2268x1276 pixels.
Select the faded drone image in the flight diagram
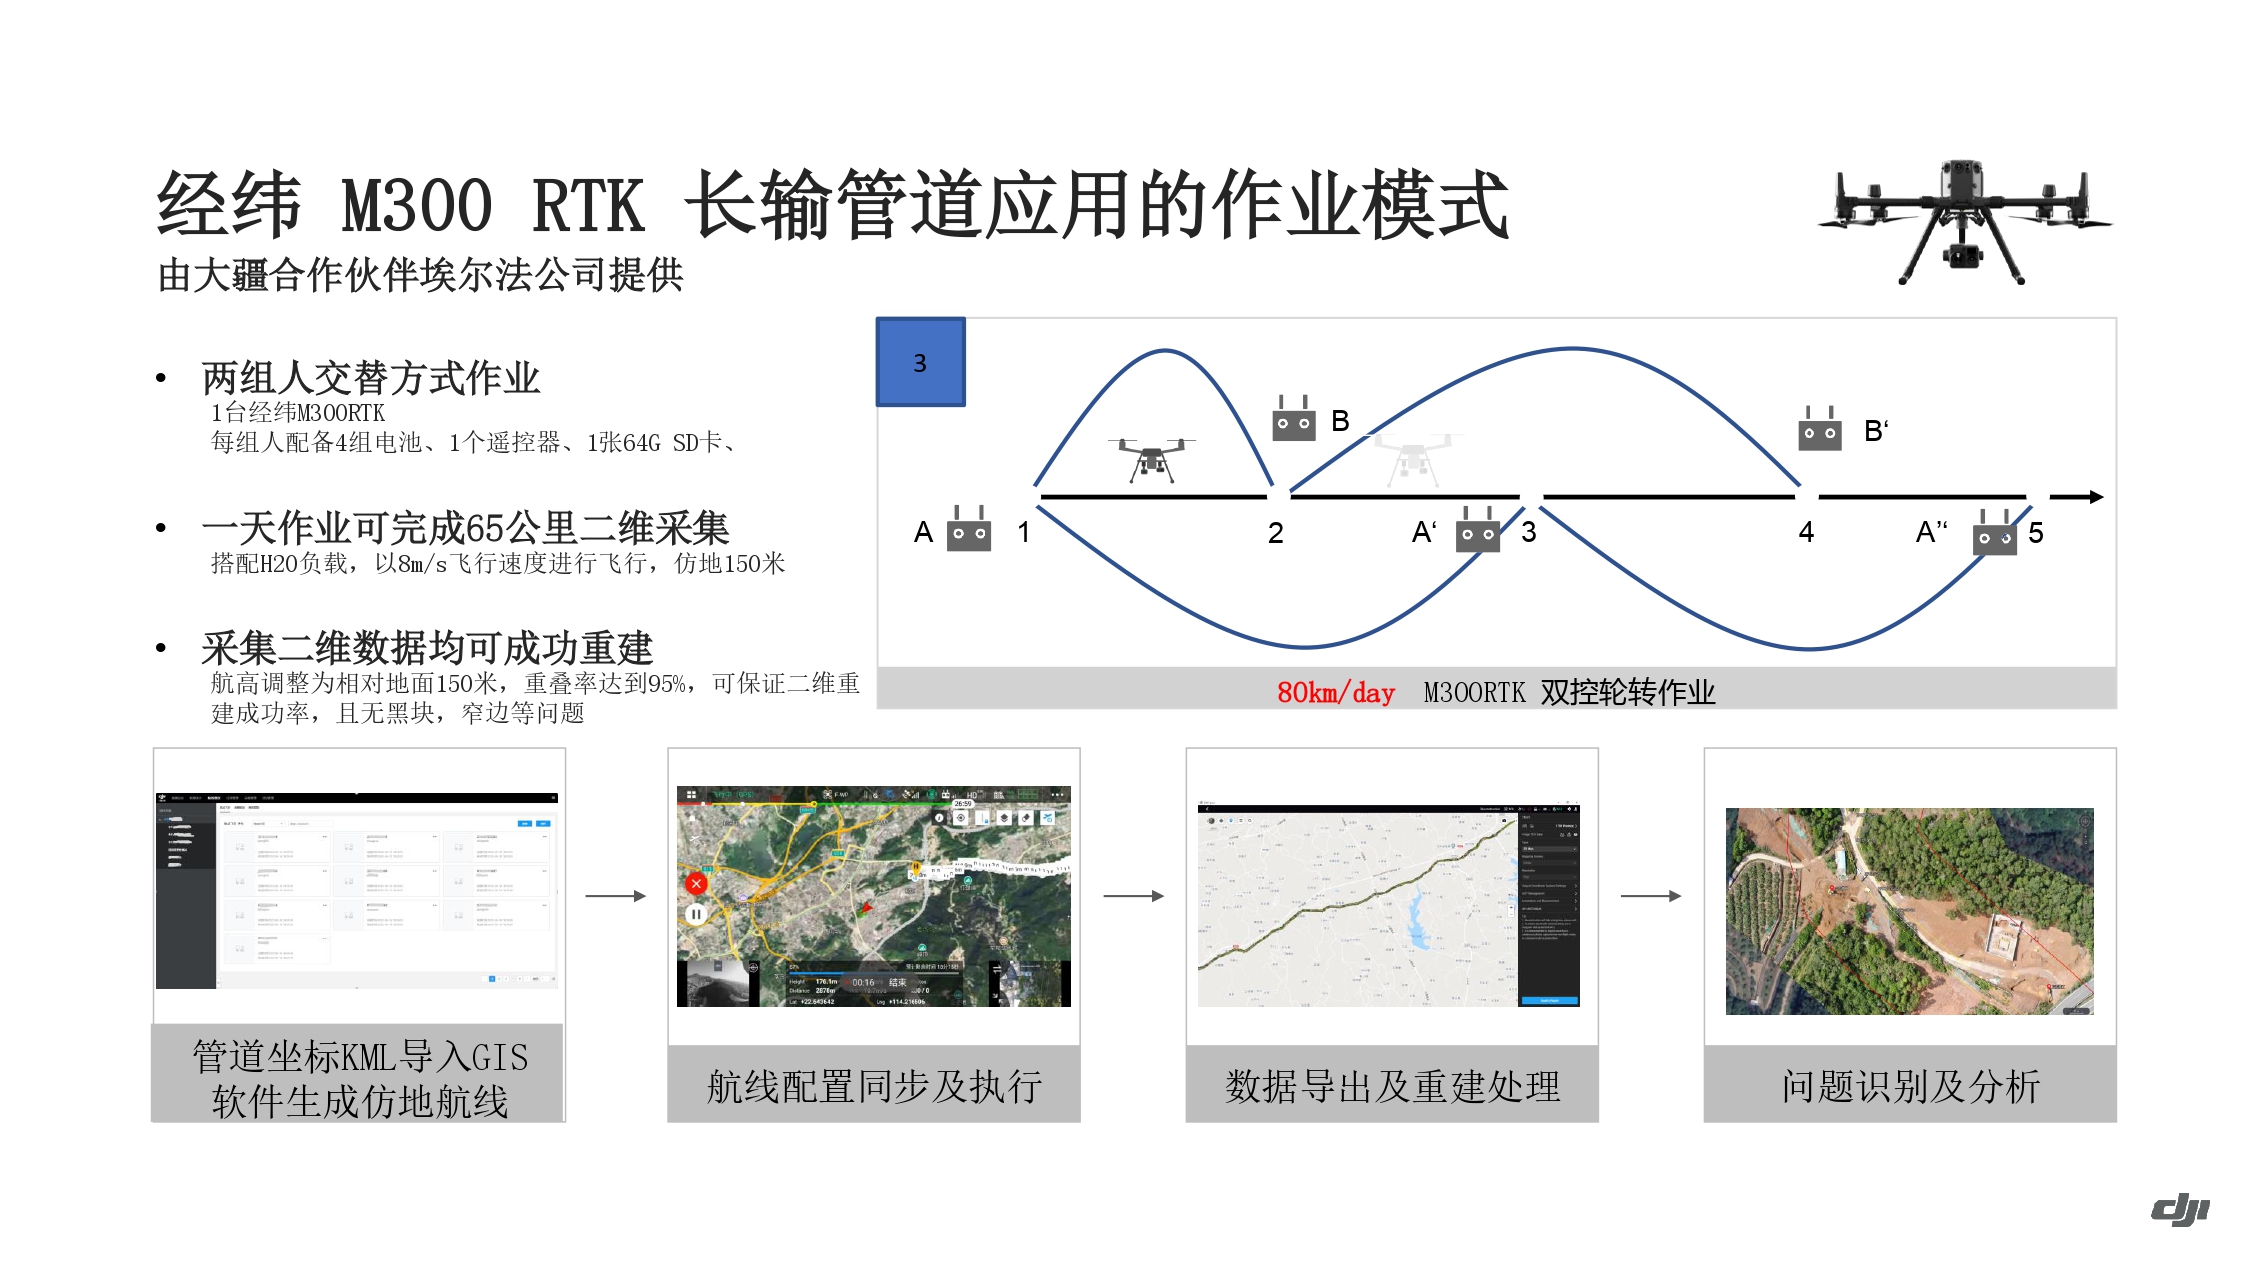click(x=1412, y=459)
